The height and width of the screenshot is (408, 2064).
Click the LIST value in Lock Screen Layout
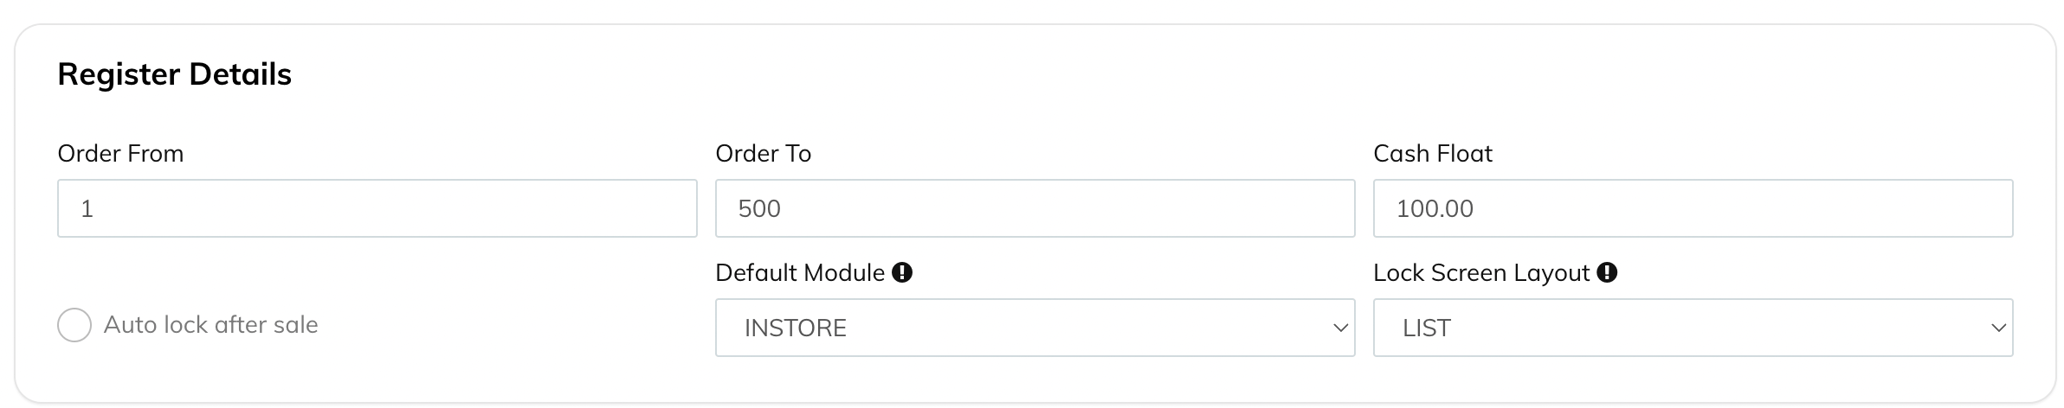coord(1426,328)
